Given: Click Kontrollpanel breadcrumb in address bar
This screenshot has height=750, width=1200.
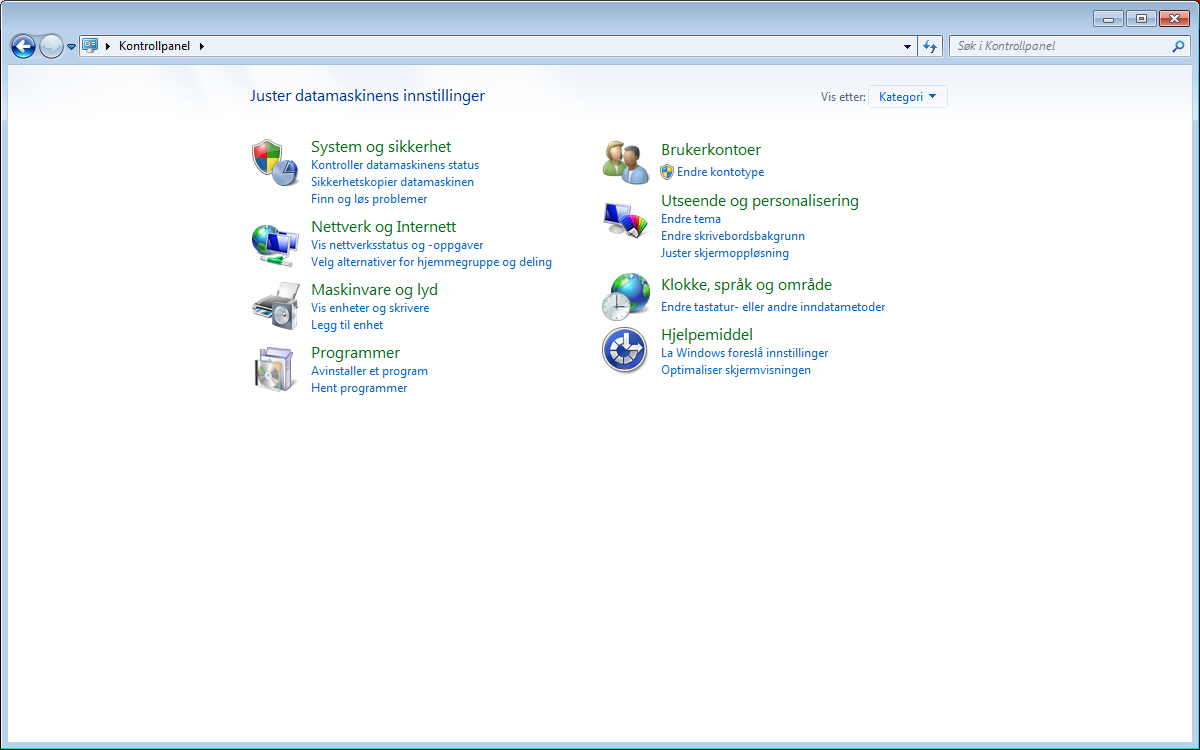Looking at the screenshot, I should pyautogui.click(x=154, y=46).
